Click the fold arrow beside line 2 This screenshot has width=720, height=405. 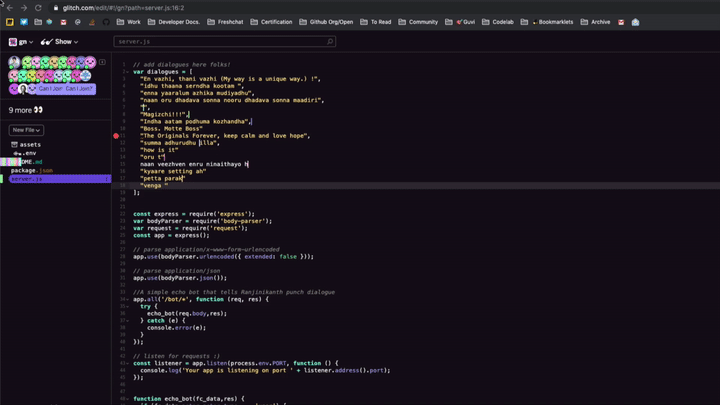pyautogui.click(x=126, y=72)
